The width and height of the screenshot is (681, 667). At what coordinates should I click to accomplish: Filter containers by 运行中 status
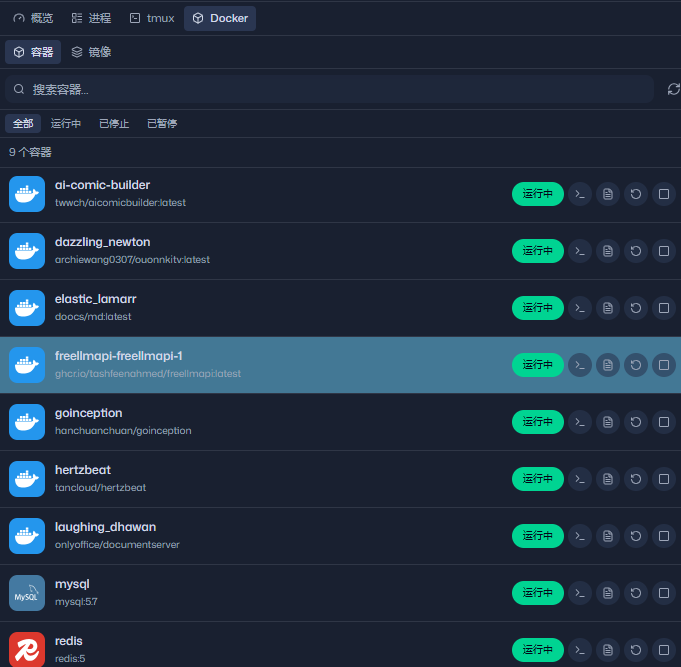coord(66,123)
